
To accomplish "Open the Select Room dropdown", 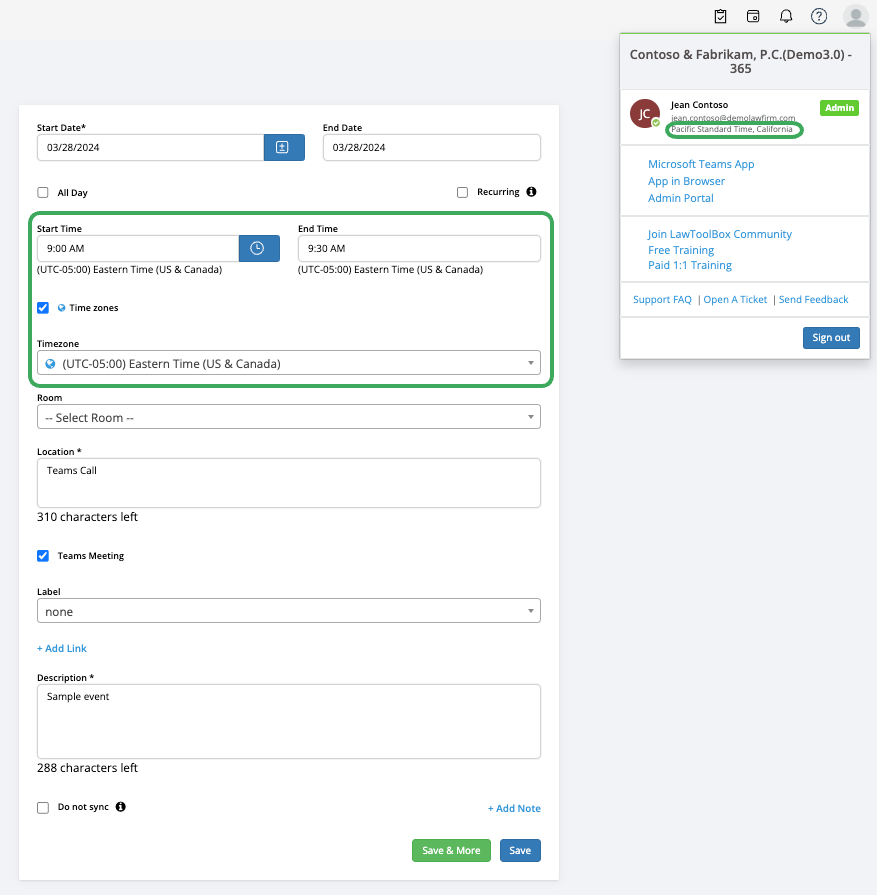I will (x=289, y=417).
